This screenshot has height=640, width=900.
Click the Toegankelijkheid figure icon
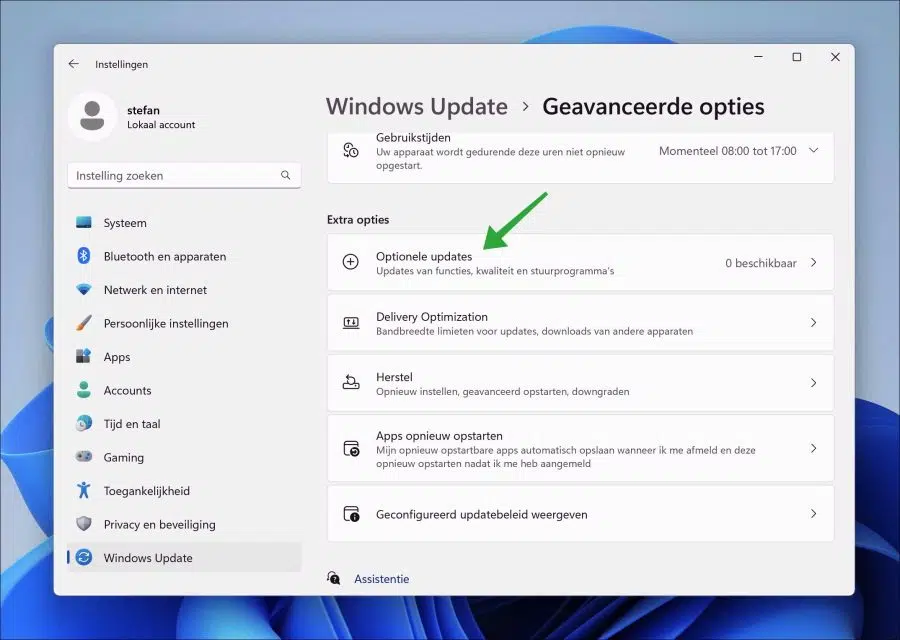(84, 490)
